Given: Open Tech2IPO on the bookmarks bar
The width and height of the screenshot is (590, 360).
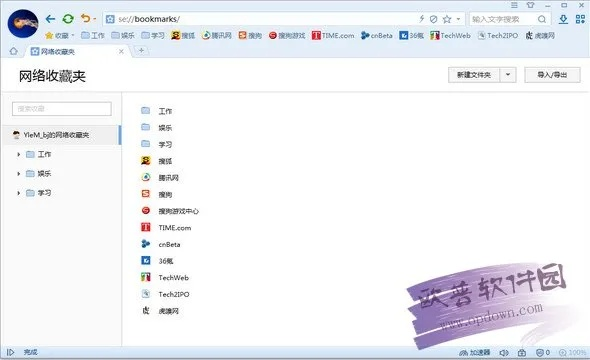Looking at the screenshot, I should [498, 35].
